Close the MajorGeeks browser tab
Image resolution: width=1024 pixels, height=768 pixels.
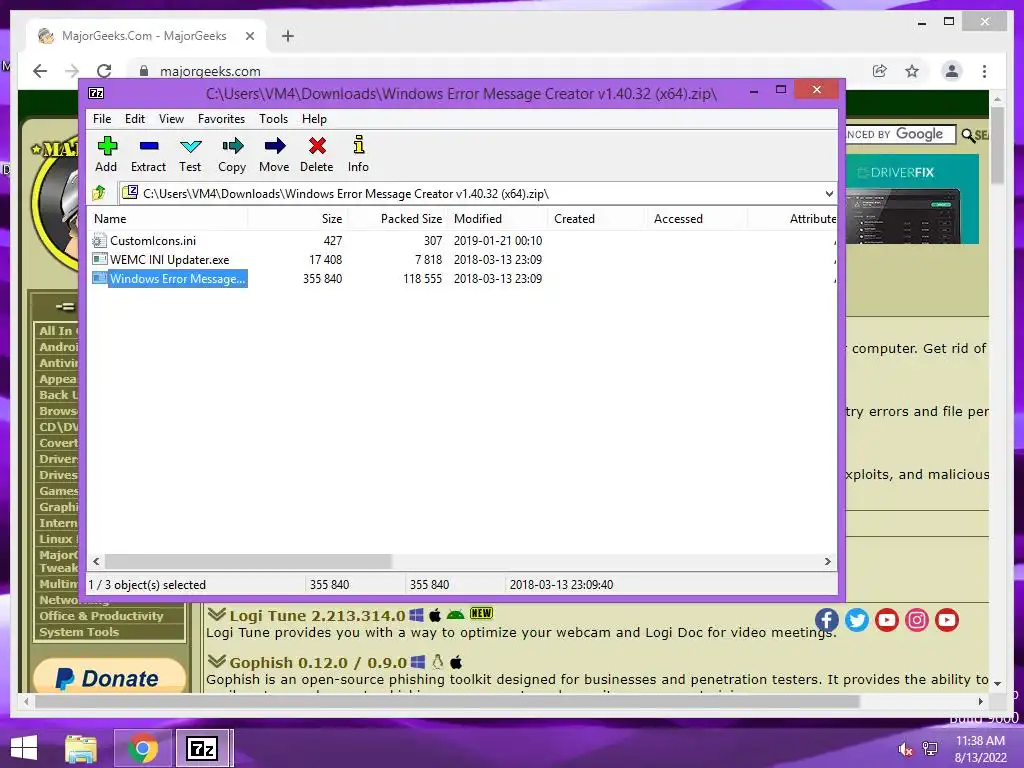pos(249,36)
